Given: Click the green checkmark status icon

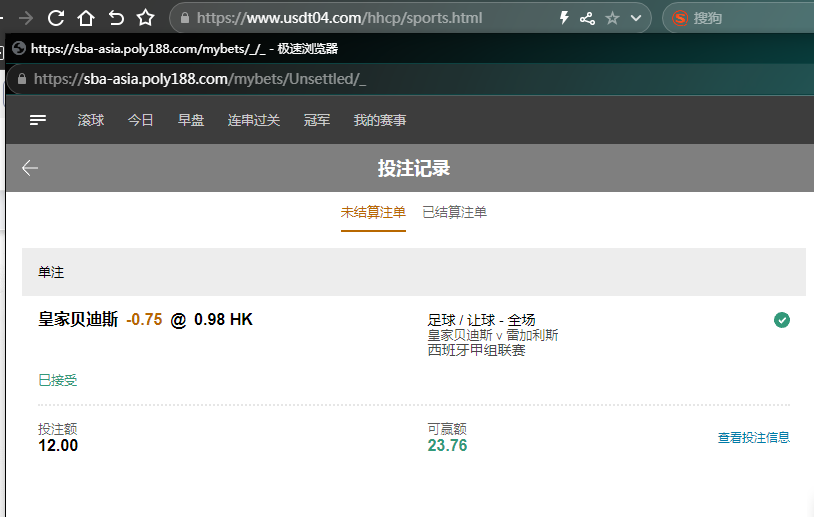Looking at the screenshot, I should (782, 320).
